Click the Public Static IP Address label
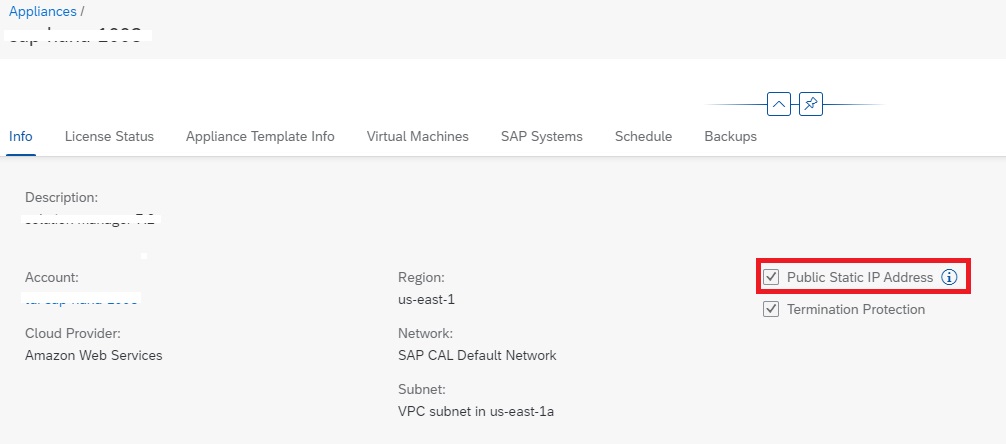Image resolution: width=1006 pixels, height=444 pixels. click(859, 277)
